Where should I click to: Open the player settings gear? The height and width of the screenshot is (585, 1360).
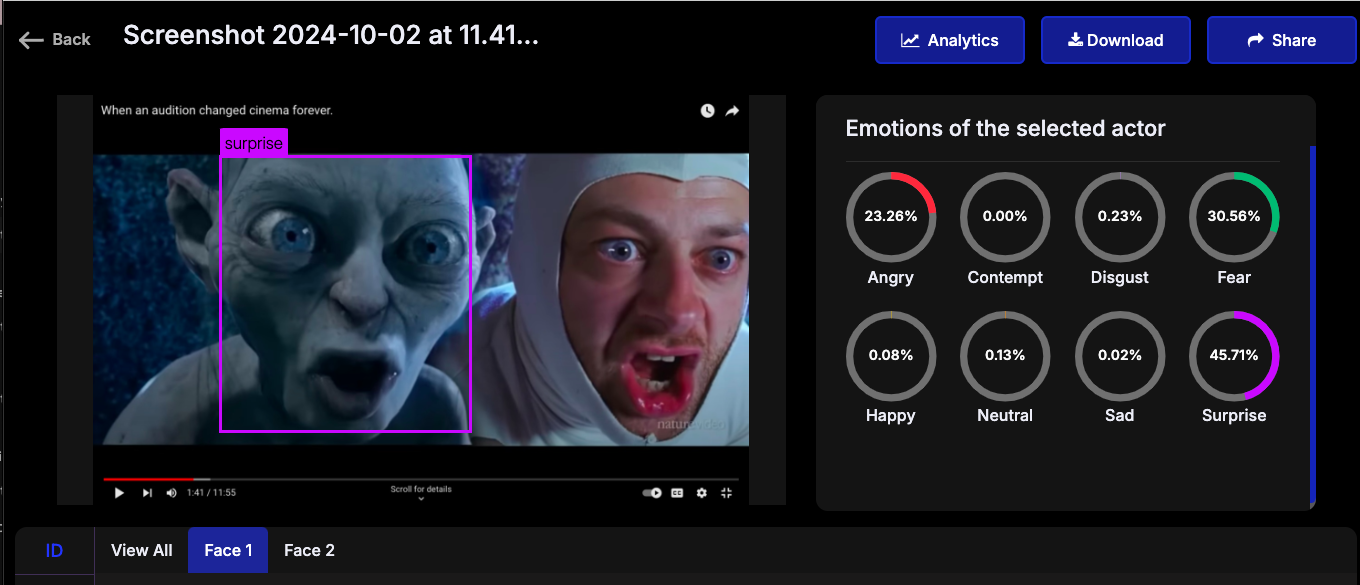pos(702,492)
